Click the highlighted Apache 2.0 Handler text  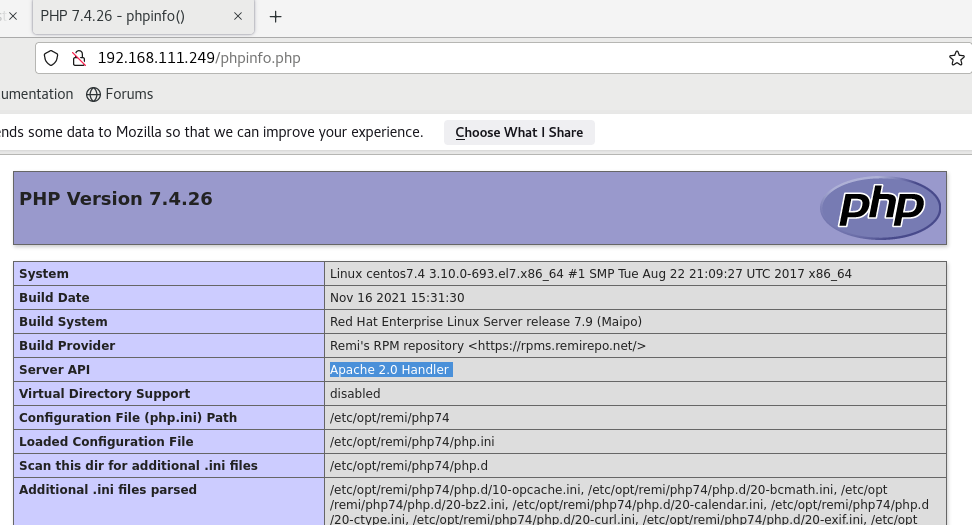pos(389,370)
